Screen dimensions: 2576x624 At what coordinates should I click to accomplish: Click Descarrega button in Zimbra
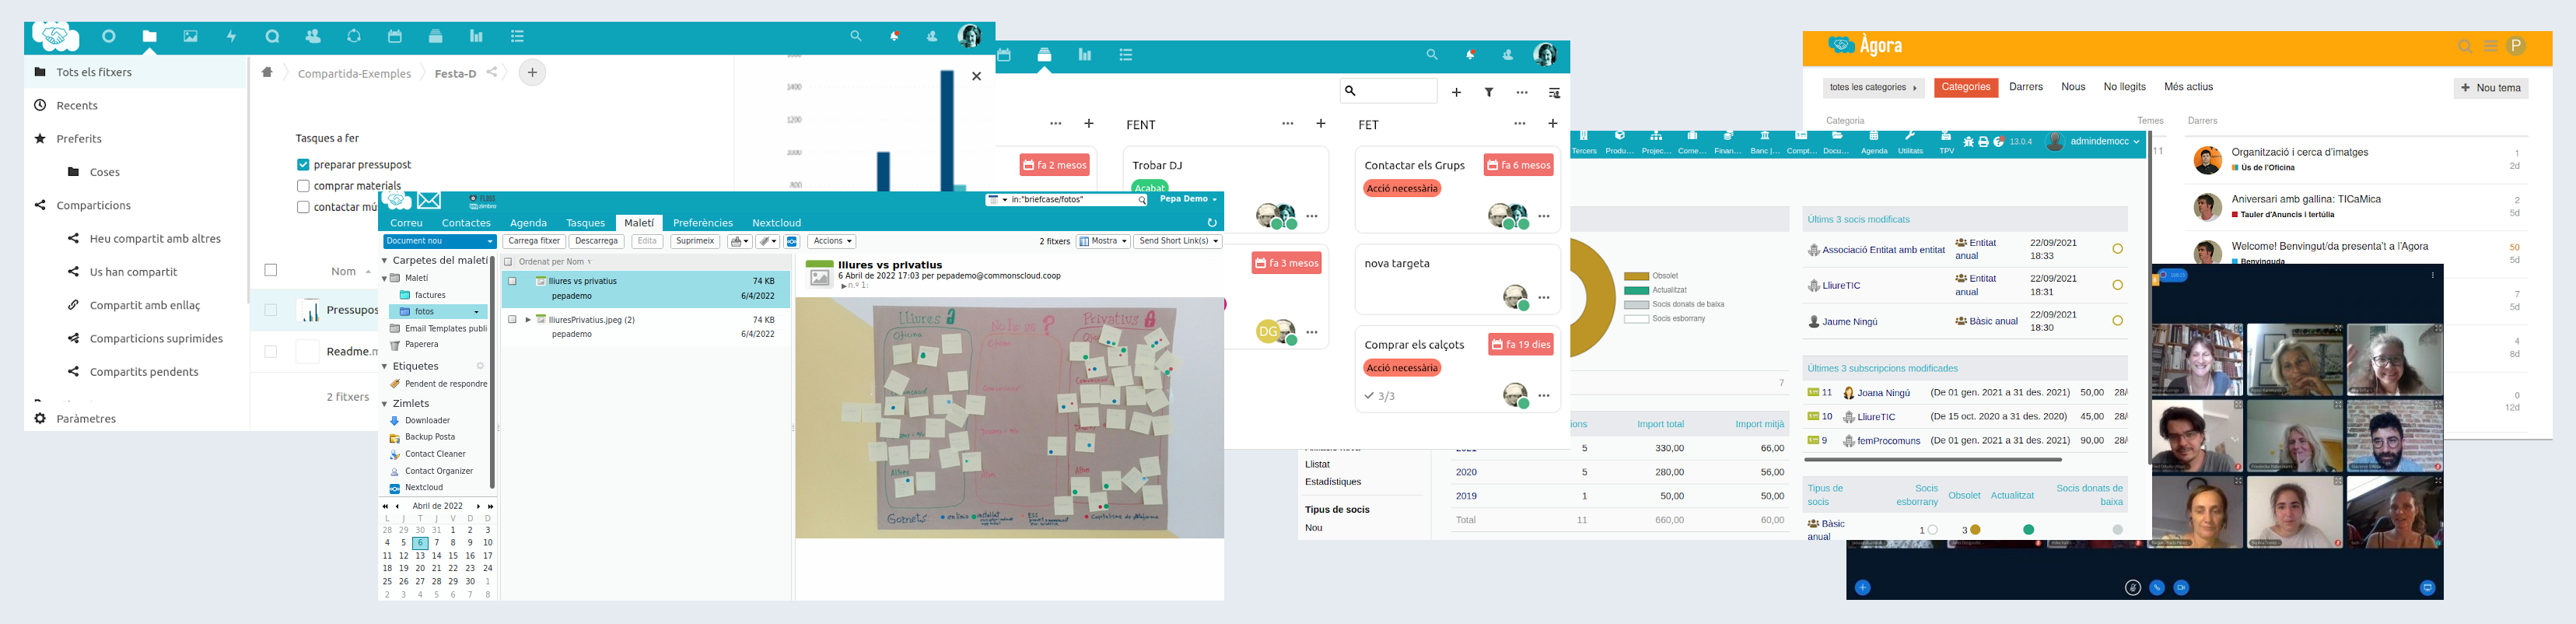596,241
